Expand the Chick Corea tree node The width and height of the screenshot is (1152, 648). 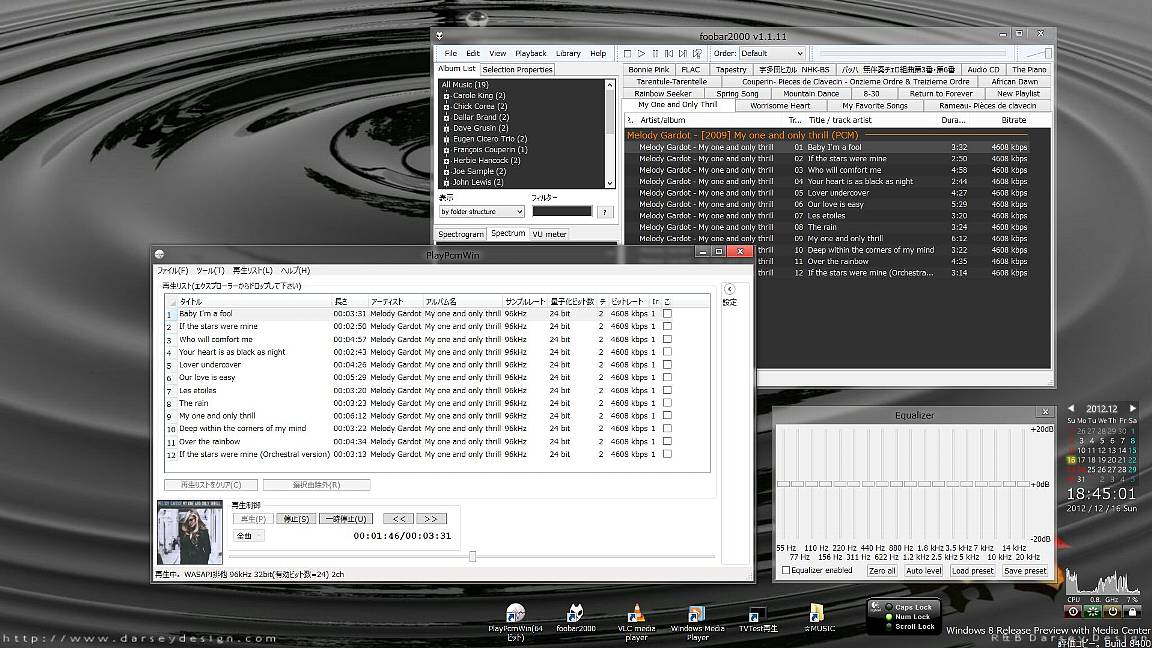point(446,106)
